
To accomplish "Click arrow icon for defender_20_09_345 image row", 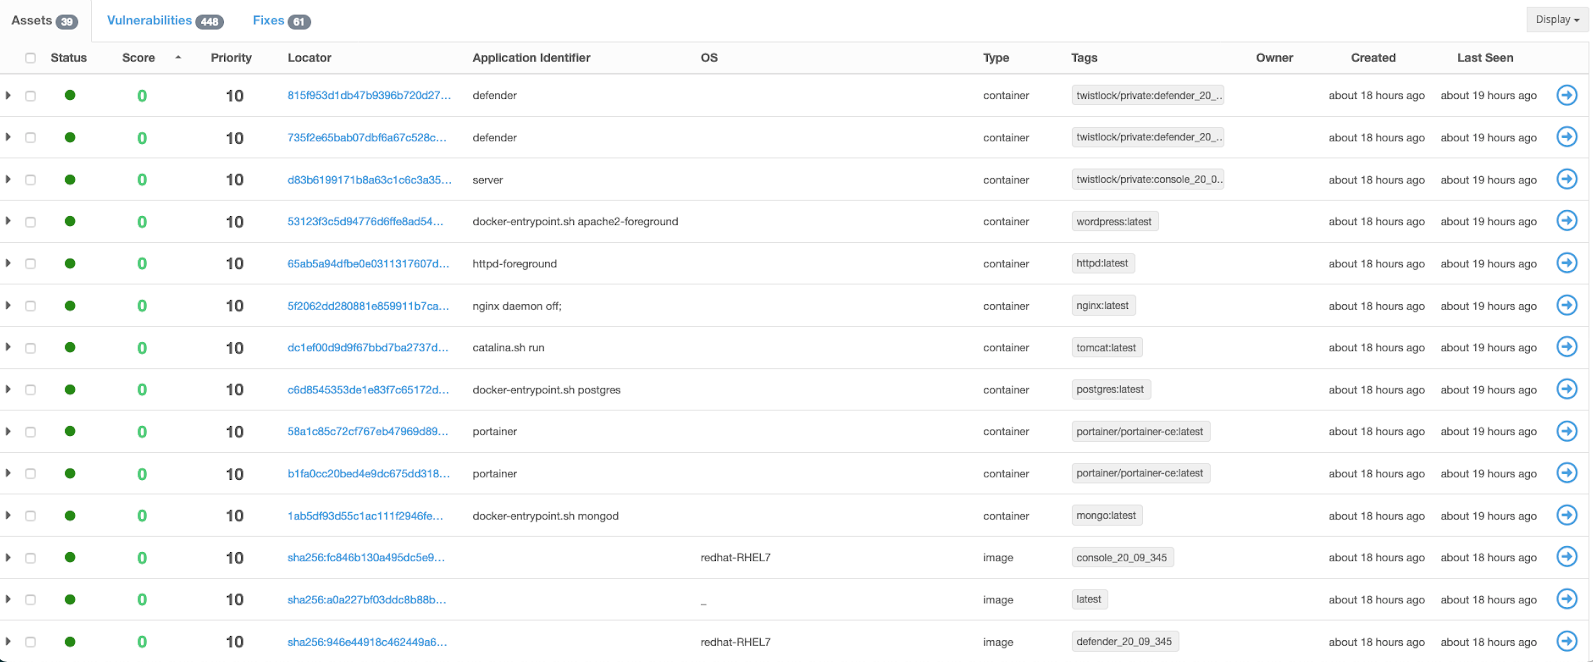I will coord(1566,641).
